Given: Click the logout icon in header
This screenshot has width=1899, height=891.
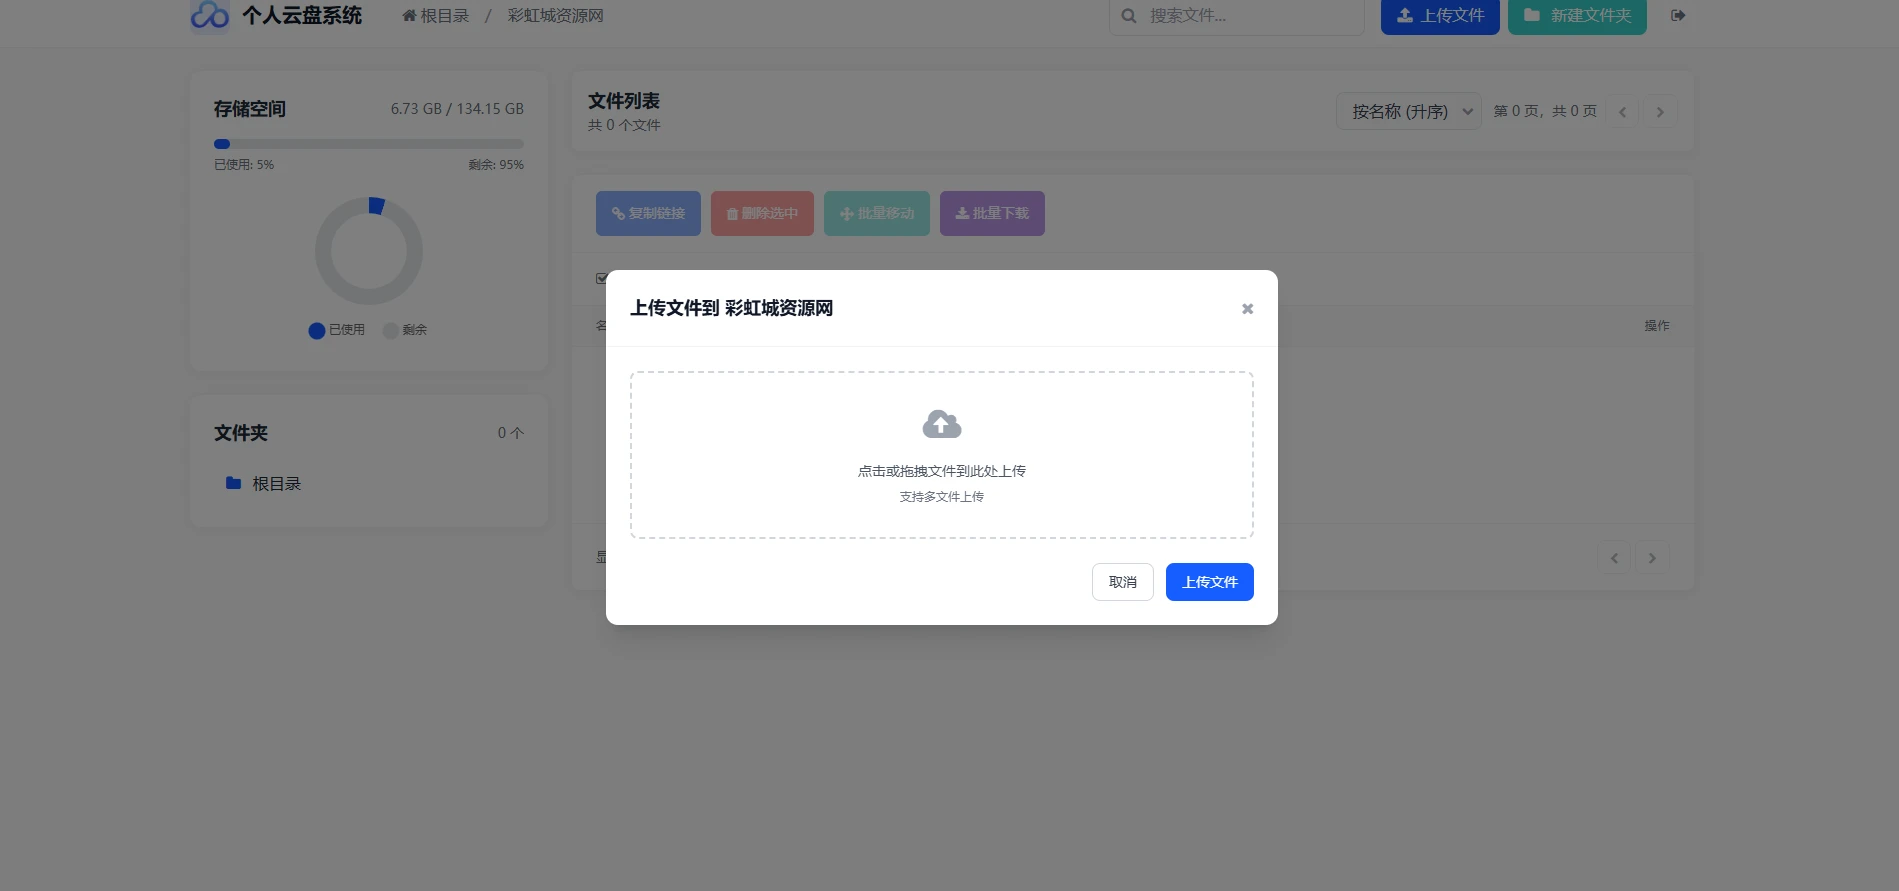Looking at the screenshot, I should pos(1678,15).
